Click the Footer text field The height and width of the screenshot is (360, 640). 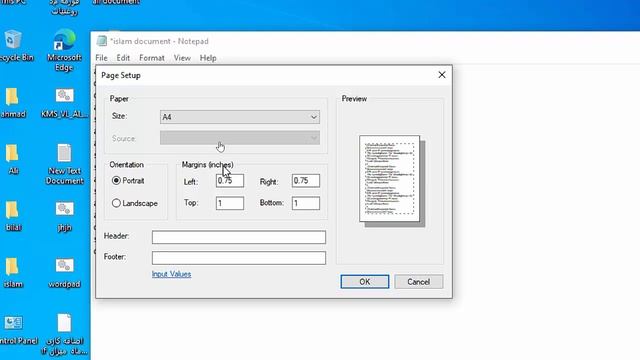(239, 258)
